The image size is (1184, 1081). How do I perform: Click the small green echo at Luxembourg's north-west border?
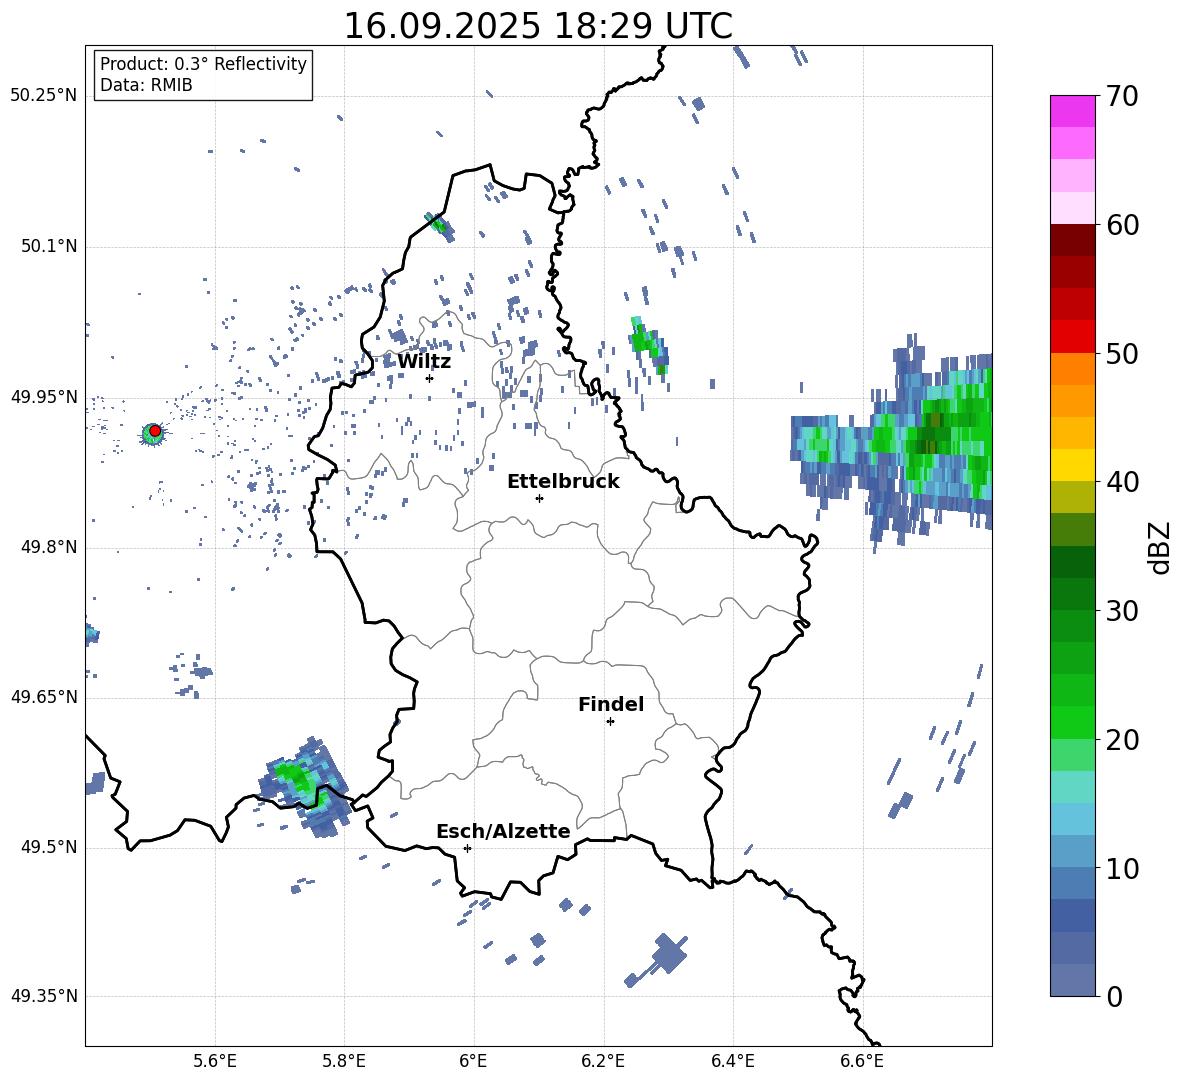pos(439,225)
